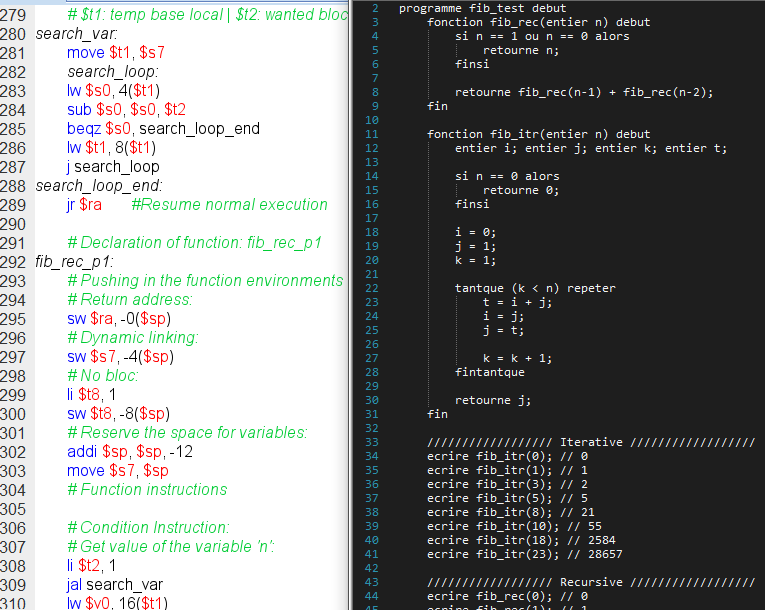Click the '# Condition Instruction:' comment

click(148, 529)
